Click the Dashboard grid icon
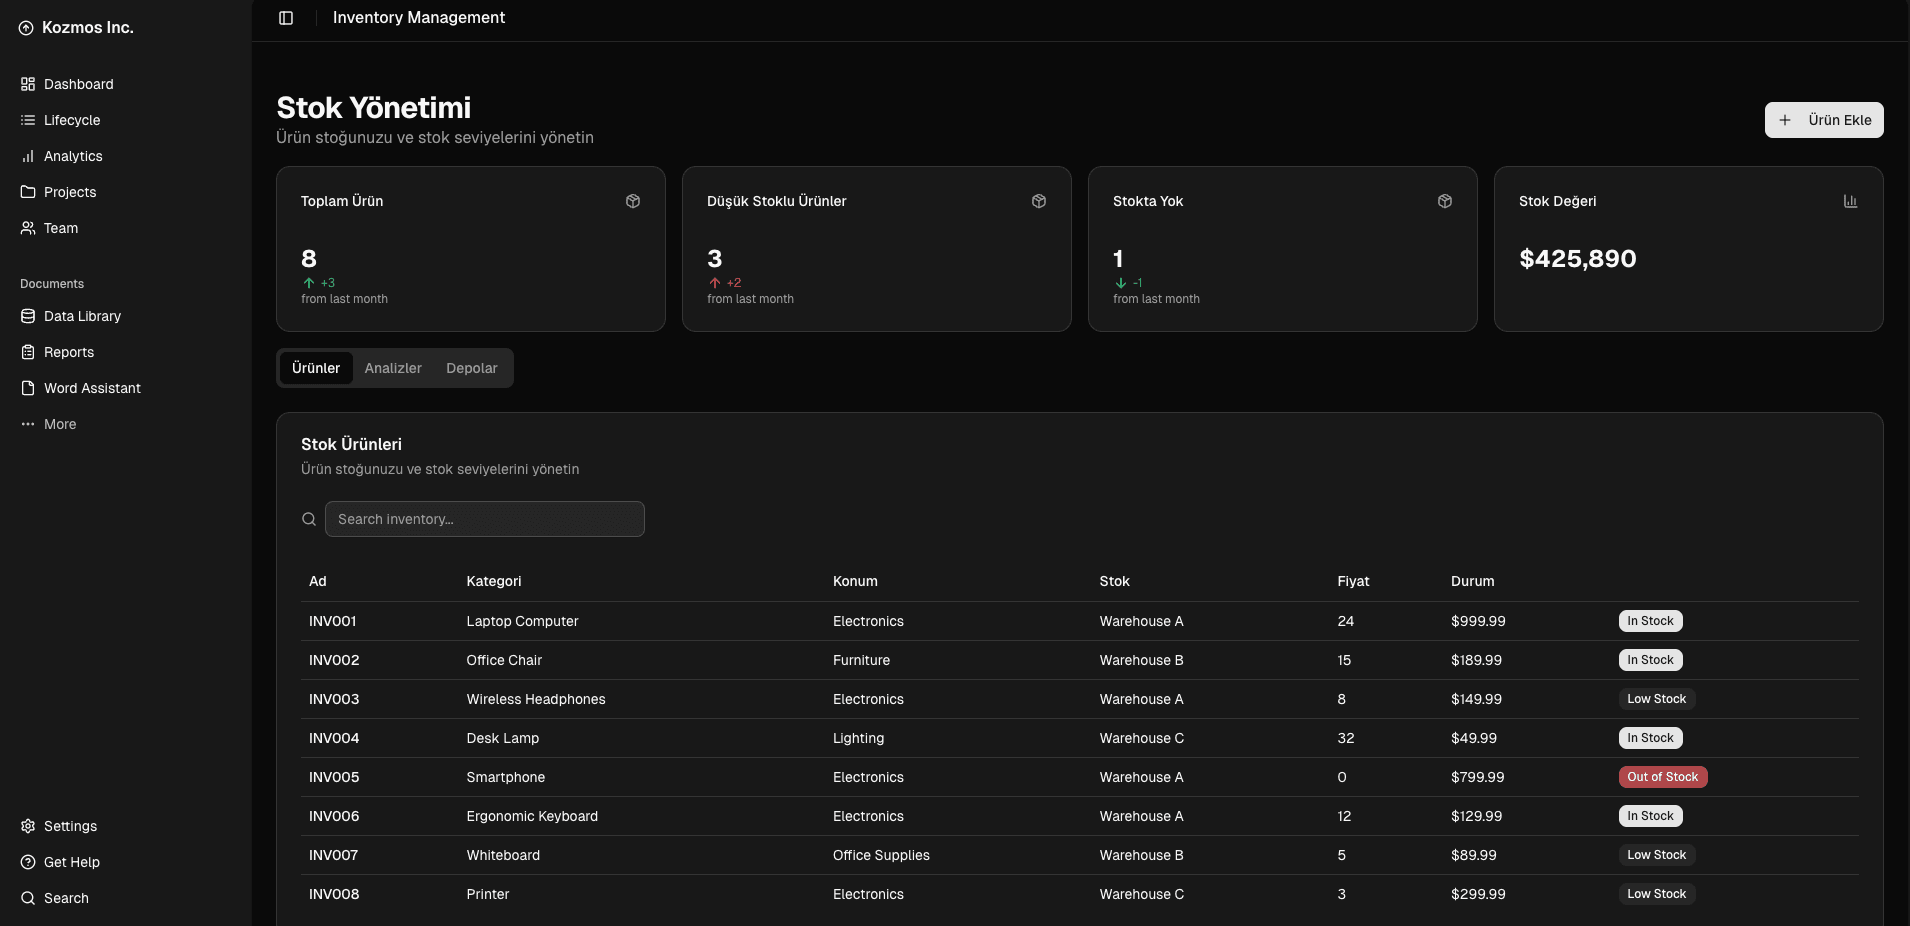The width and height of the screenshot is (1910, 926). pos(28,84)
